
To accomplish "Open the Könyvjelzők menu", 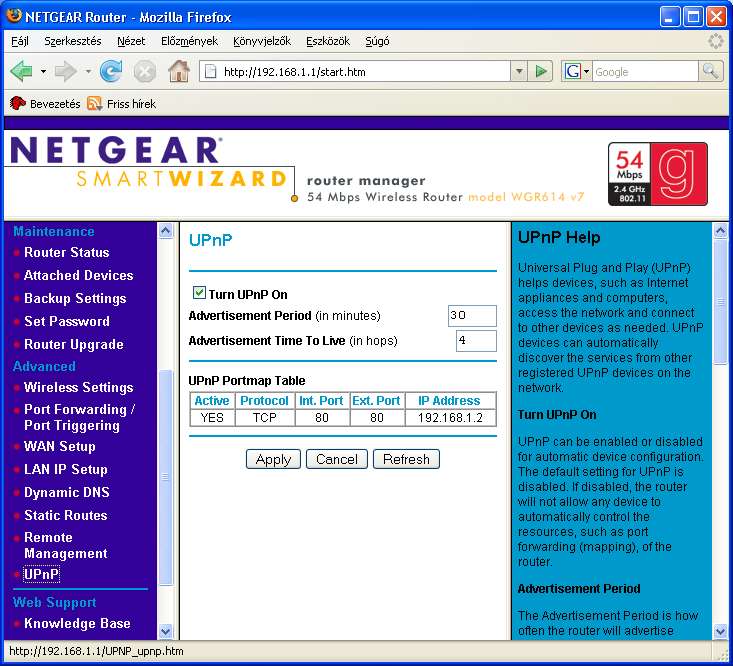I will pos(262,41).
